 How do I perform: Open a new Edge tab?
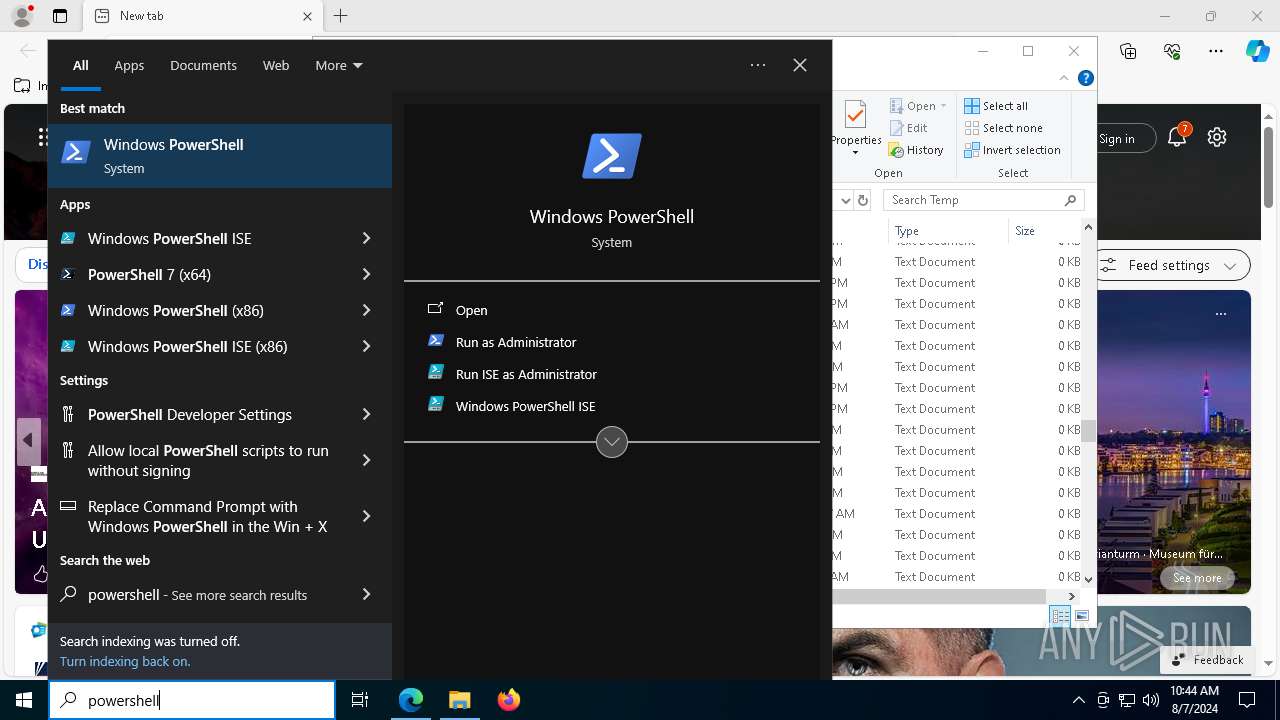click(x=341, y=16)
